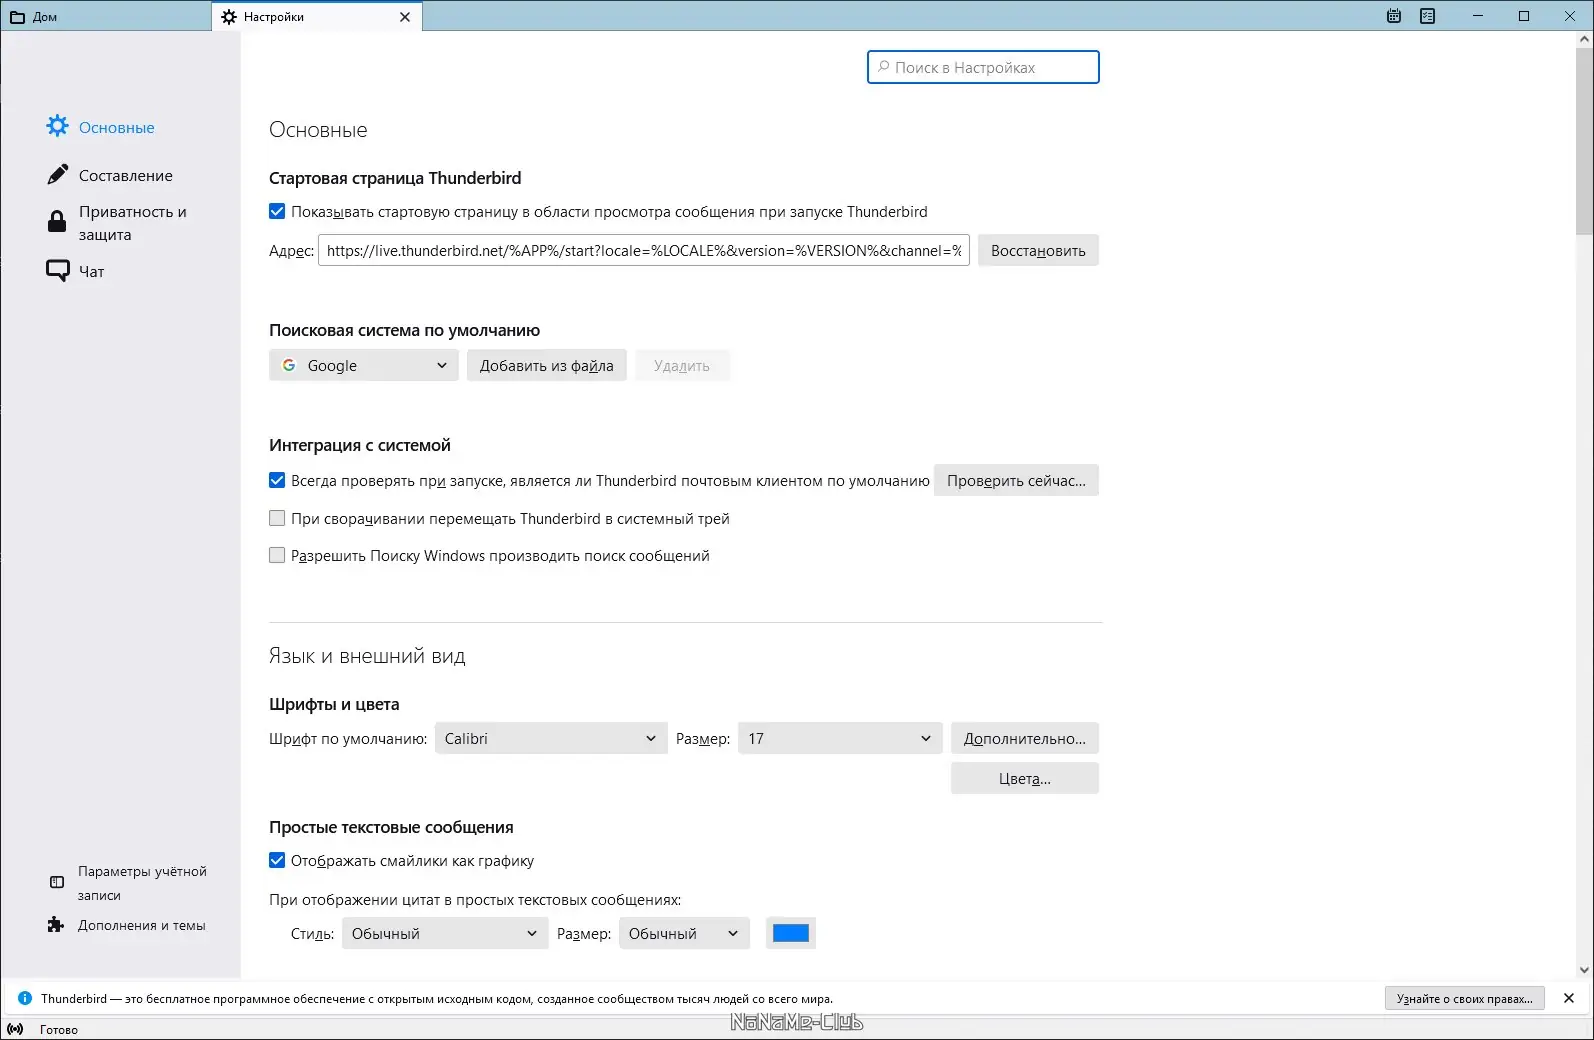Click the Поисковая система по умолчанию heading
The width and height of the screenshot is (1594, 1040).
(x=404, y=330)
